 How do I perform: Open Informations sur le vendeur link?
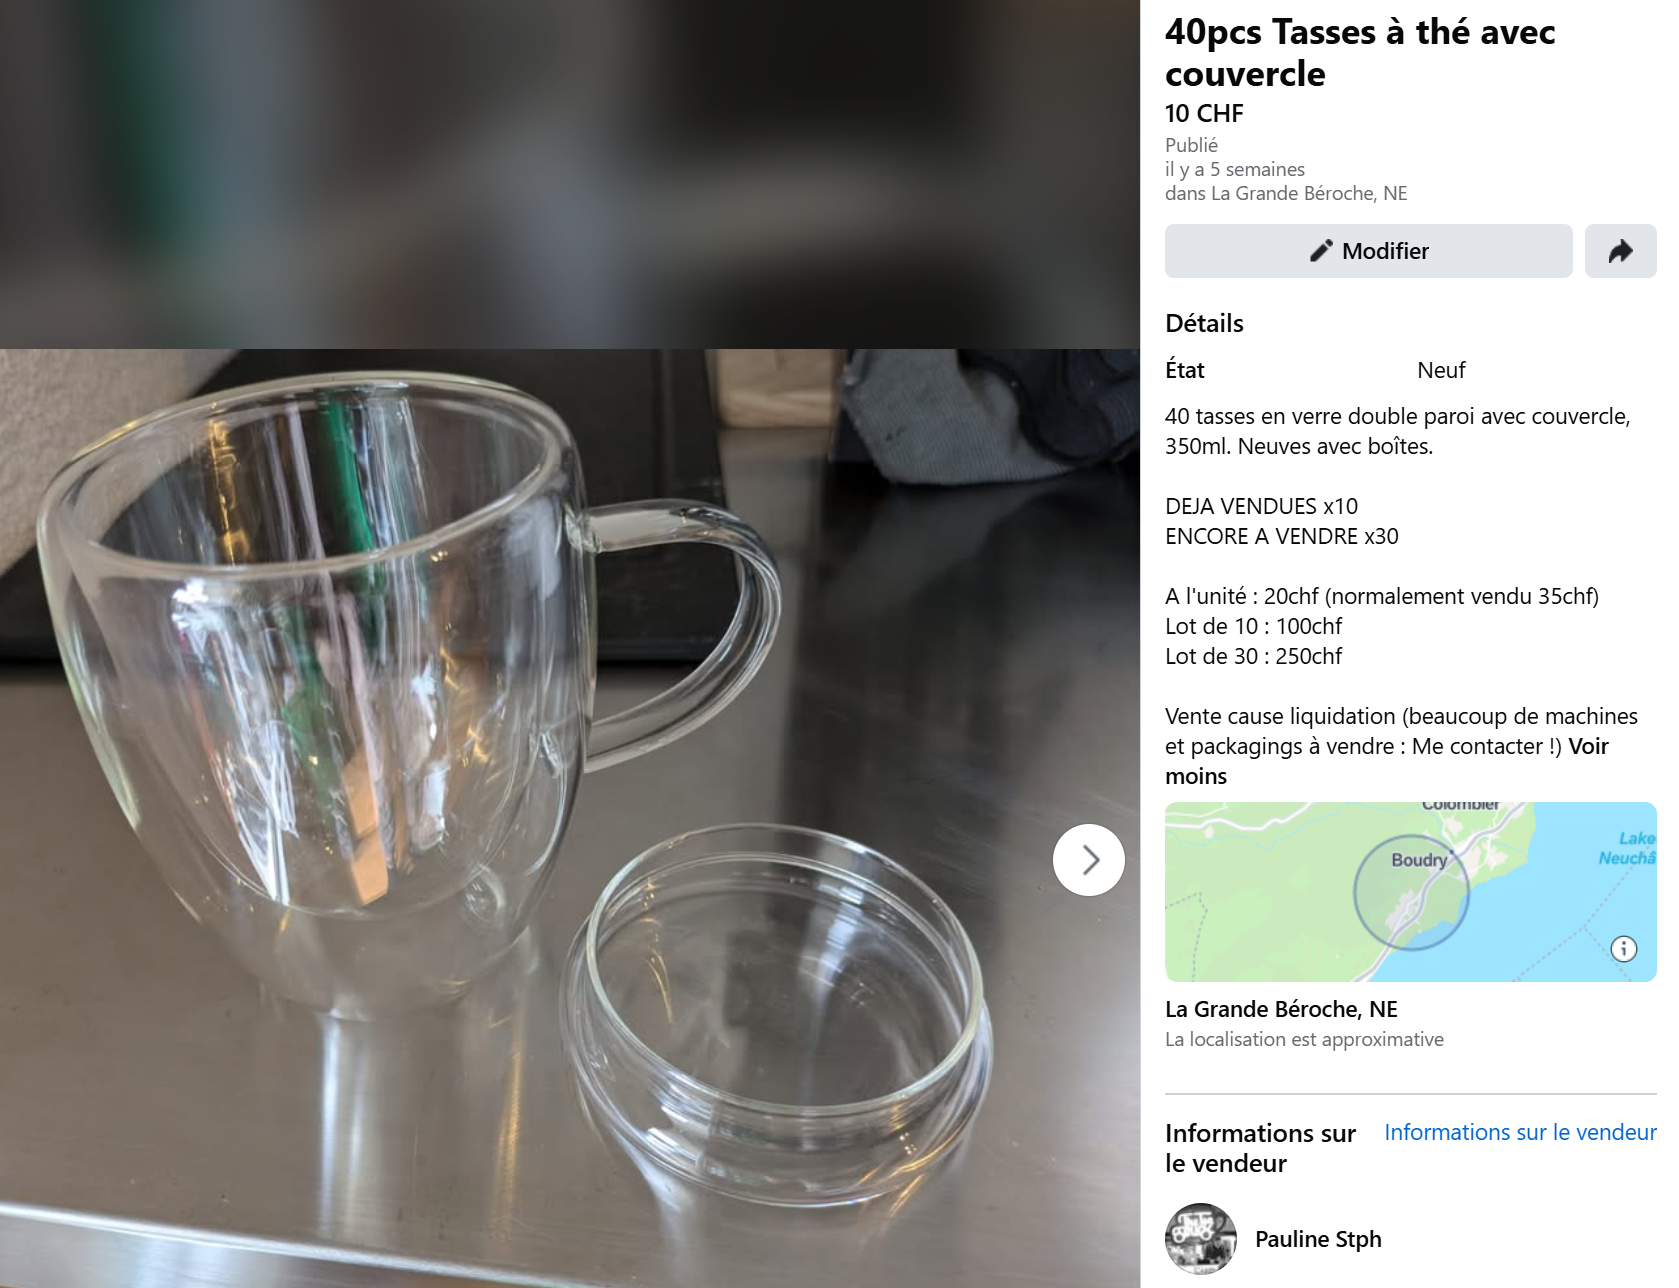tap(1520, 1132)
